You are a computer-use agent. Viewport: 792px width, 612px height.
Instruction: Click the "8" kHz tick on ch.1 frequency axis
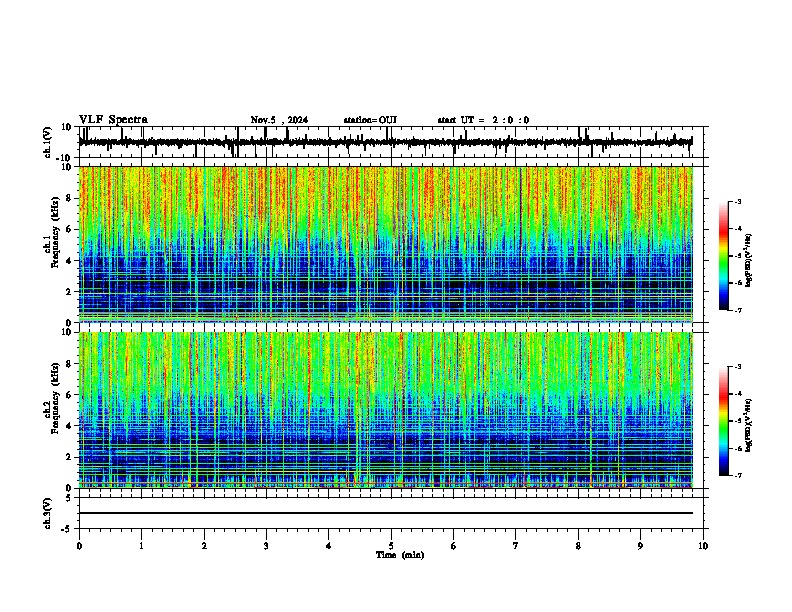[x=71, y=198]
